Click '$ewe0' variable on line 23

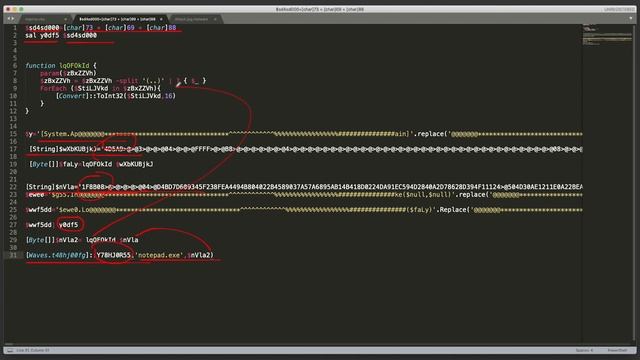pyautogui.click(x=35, y=195)
